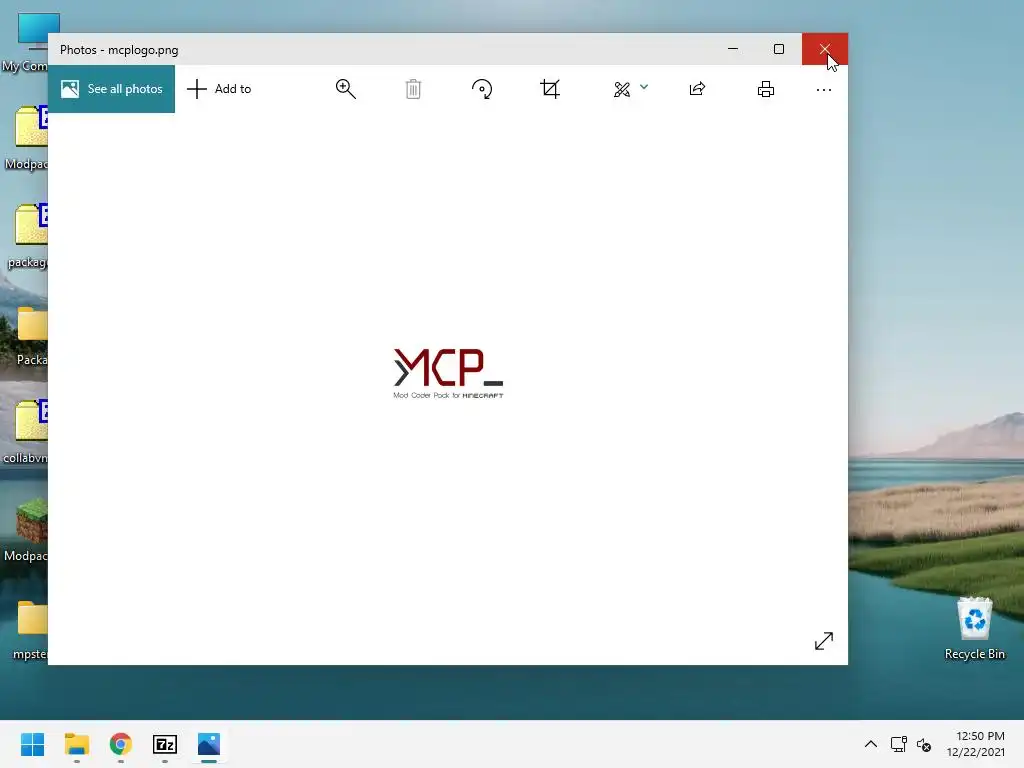Minimize the Photos window

pyautogui.click(x=733, y=49)
